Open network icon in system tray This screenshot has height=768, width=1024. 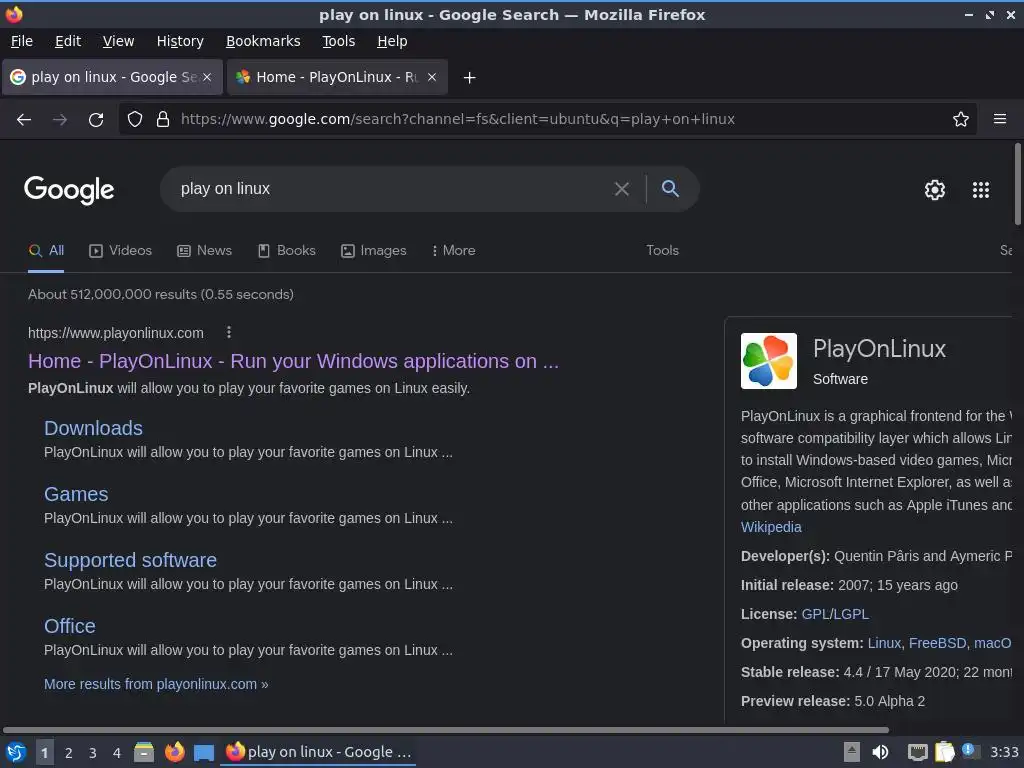pyautogui.click(x=918, y=752)
